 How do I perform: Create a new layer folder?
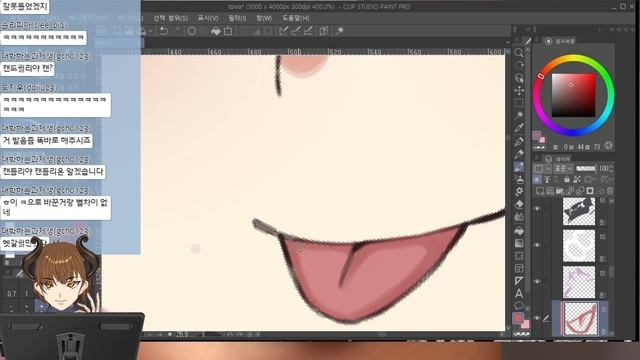point(560,191)
